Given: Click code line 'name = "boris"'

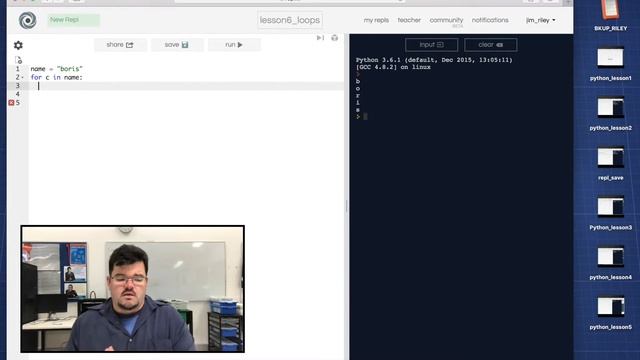Looking at the screenshot, I should [x=57, y=69].
